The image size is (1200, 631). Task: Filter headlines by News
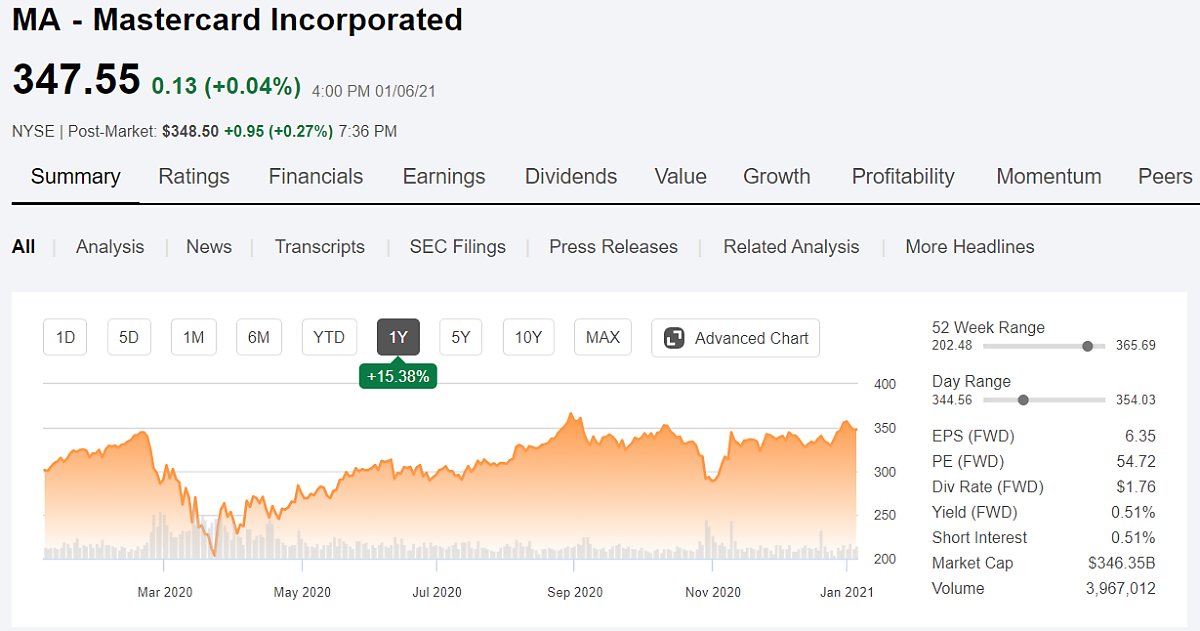[209, 247]
